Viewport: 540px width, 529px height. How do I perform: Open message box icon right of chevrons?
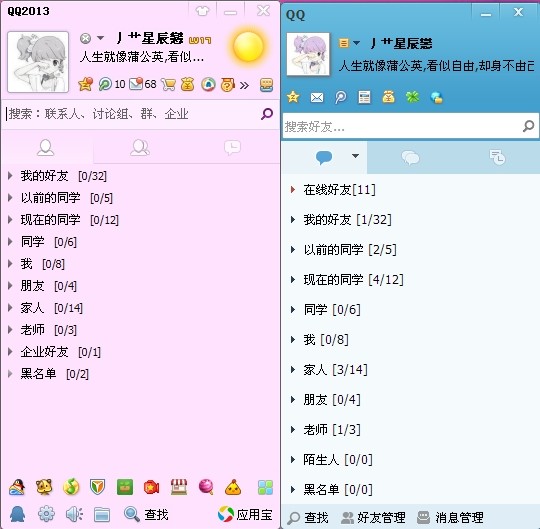coord(266,85)
